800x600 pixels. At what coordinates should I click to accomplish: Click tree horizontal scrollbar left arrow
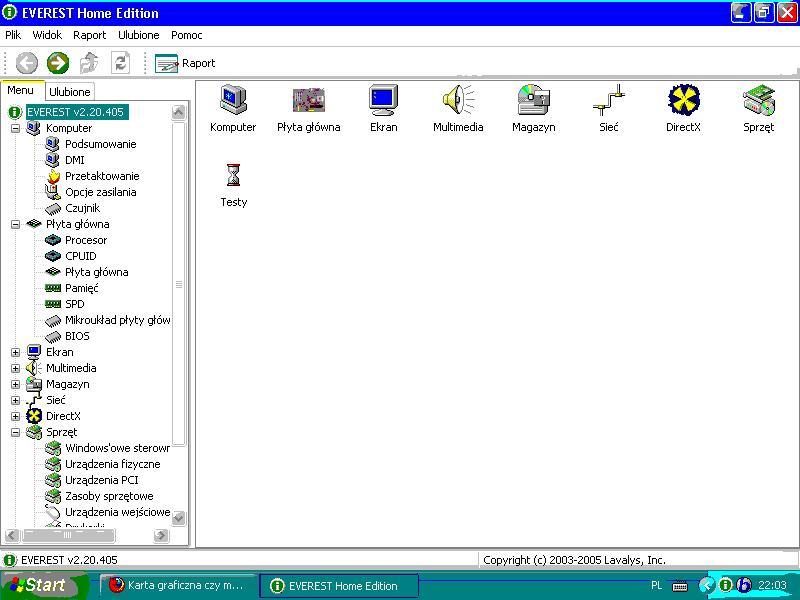pos(12,535)
